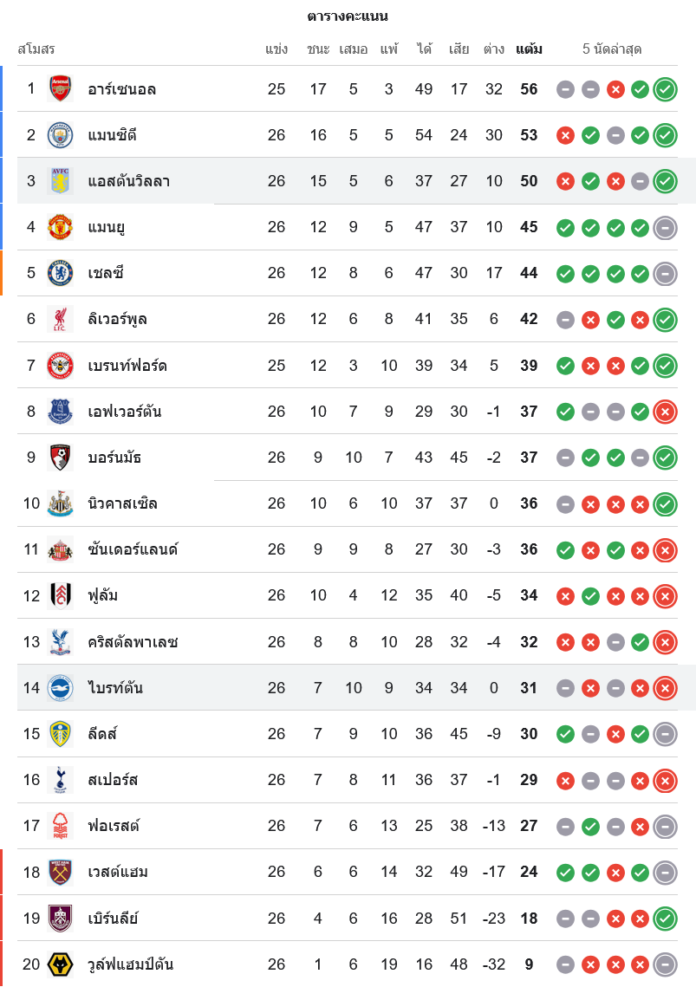Open the เบรนท์ฟอร์ด team link
The width and height of the screenshot is (696, 1000).
pyautogui.click(x=127, y=365)
